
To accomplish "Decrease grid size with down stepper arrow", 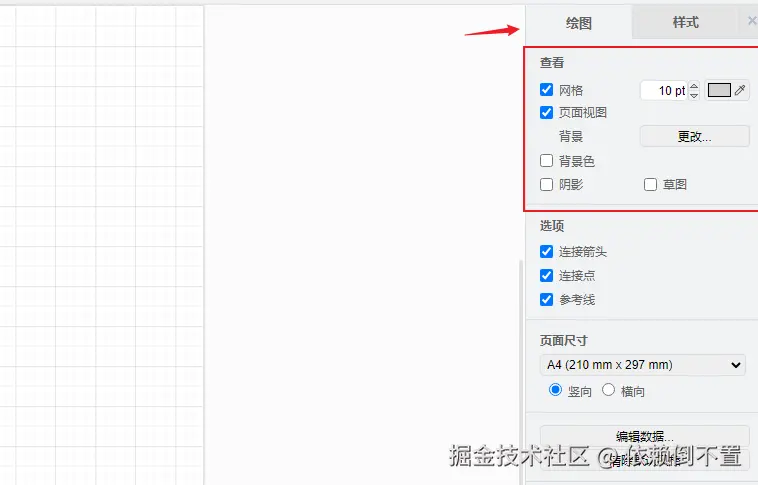I will pos(694,95).
